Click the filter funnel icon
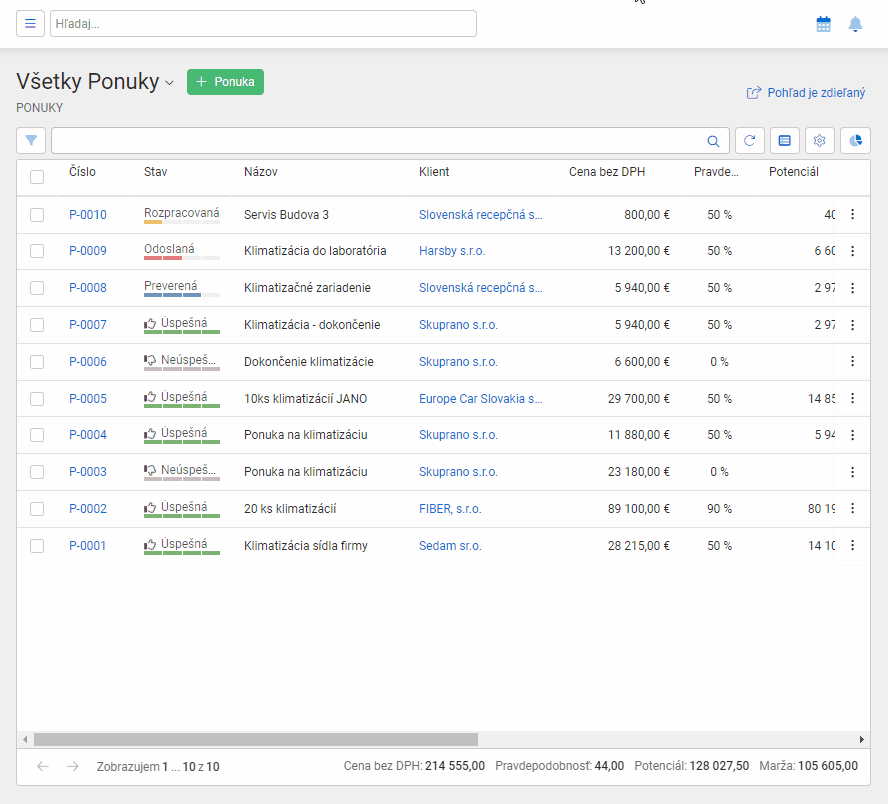888x804 pixels. [31, 140]
